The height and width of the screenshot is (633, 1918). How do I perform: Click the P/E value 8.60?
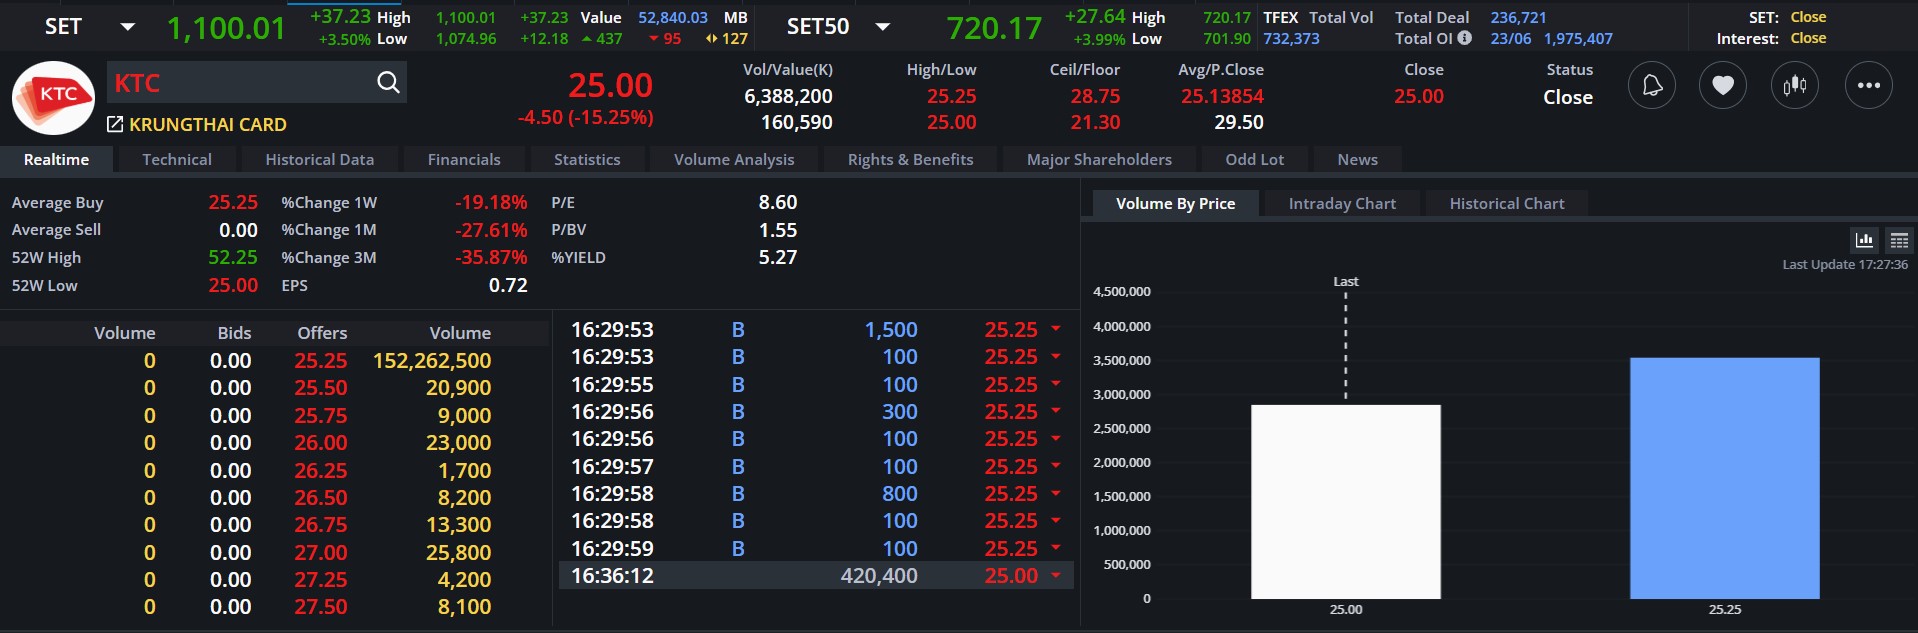pos(778,203)
